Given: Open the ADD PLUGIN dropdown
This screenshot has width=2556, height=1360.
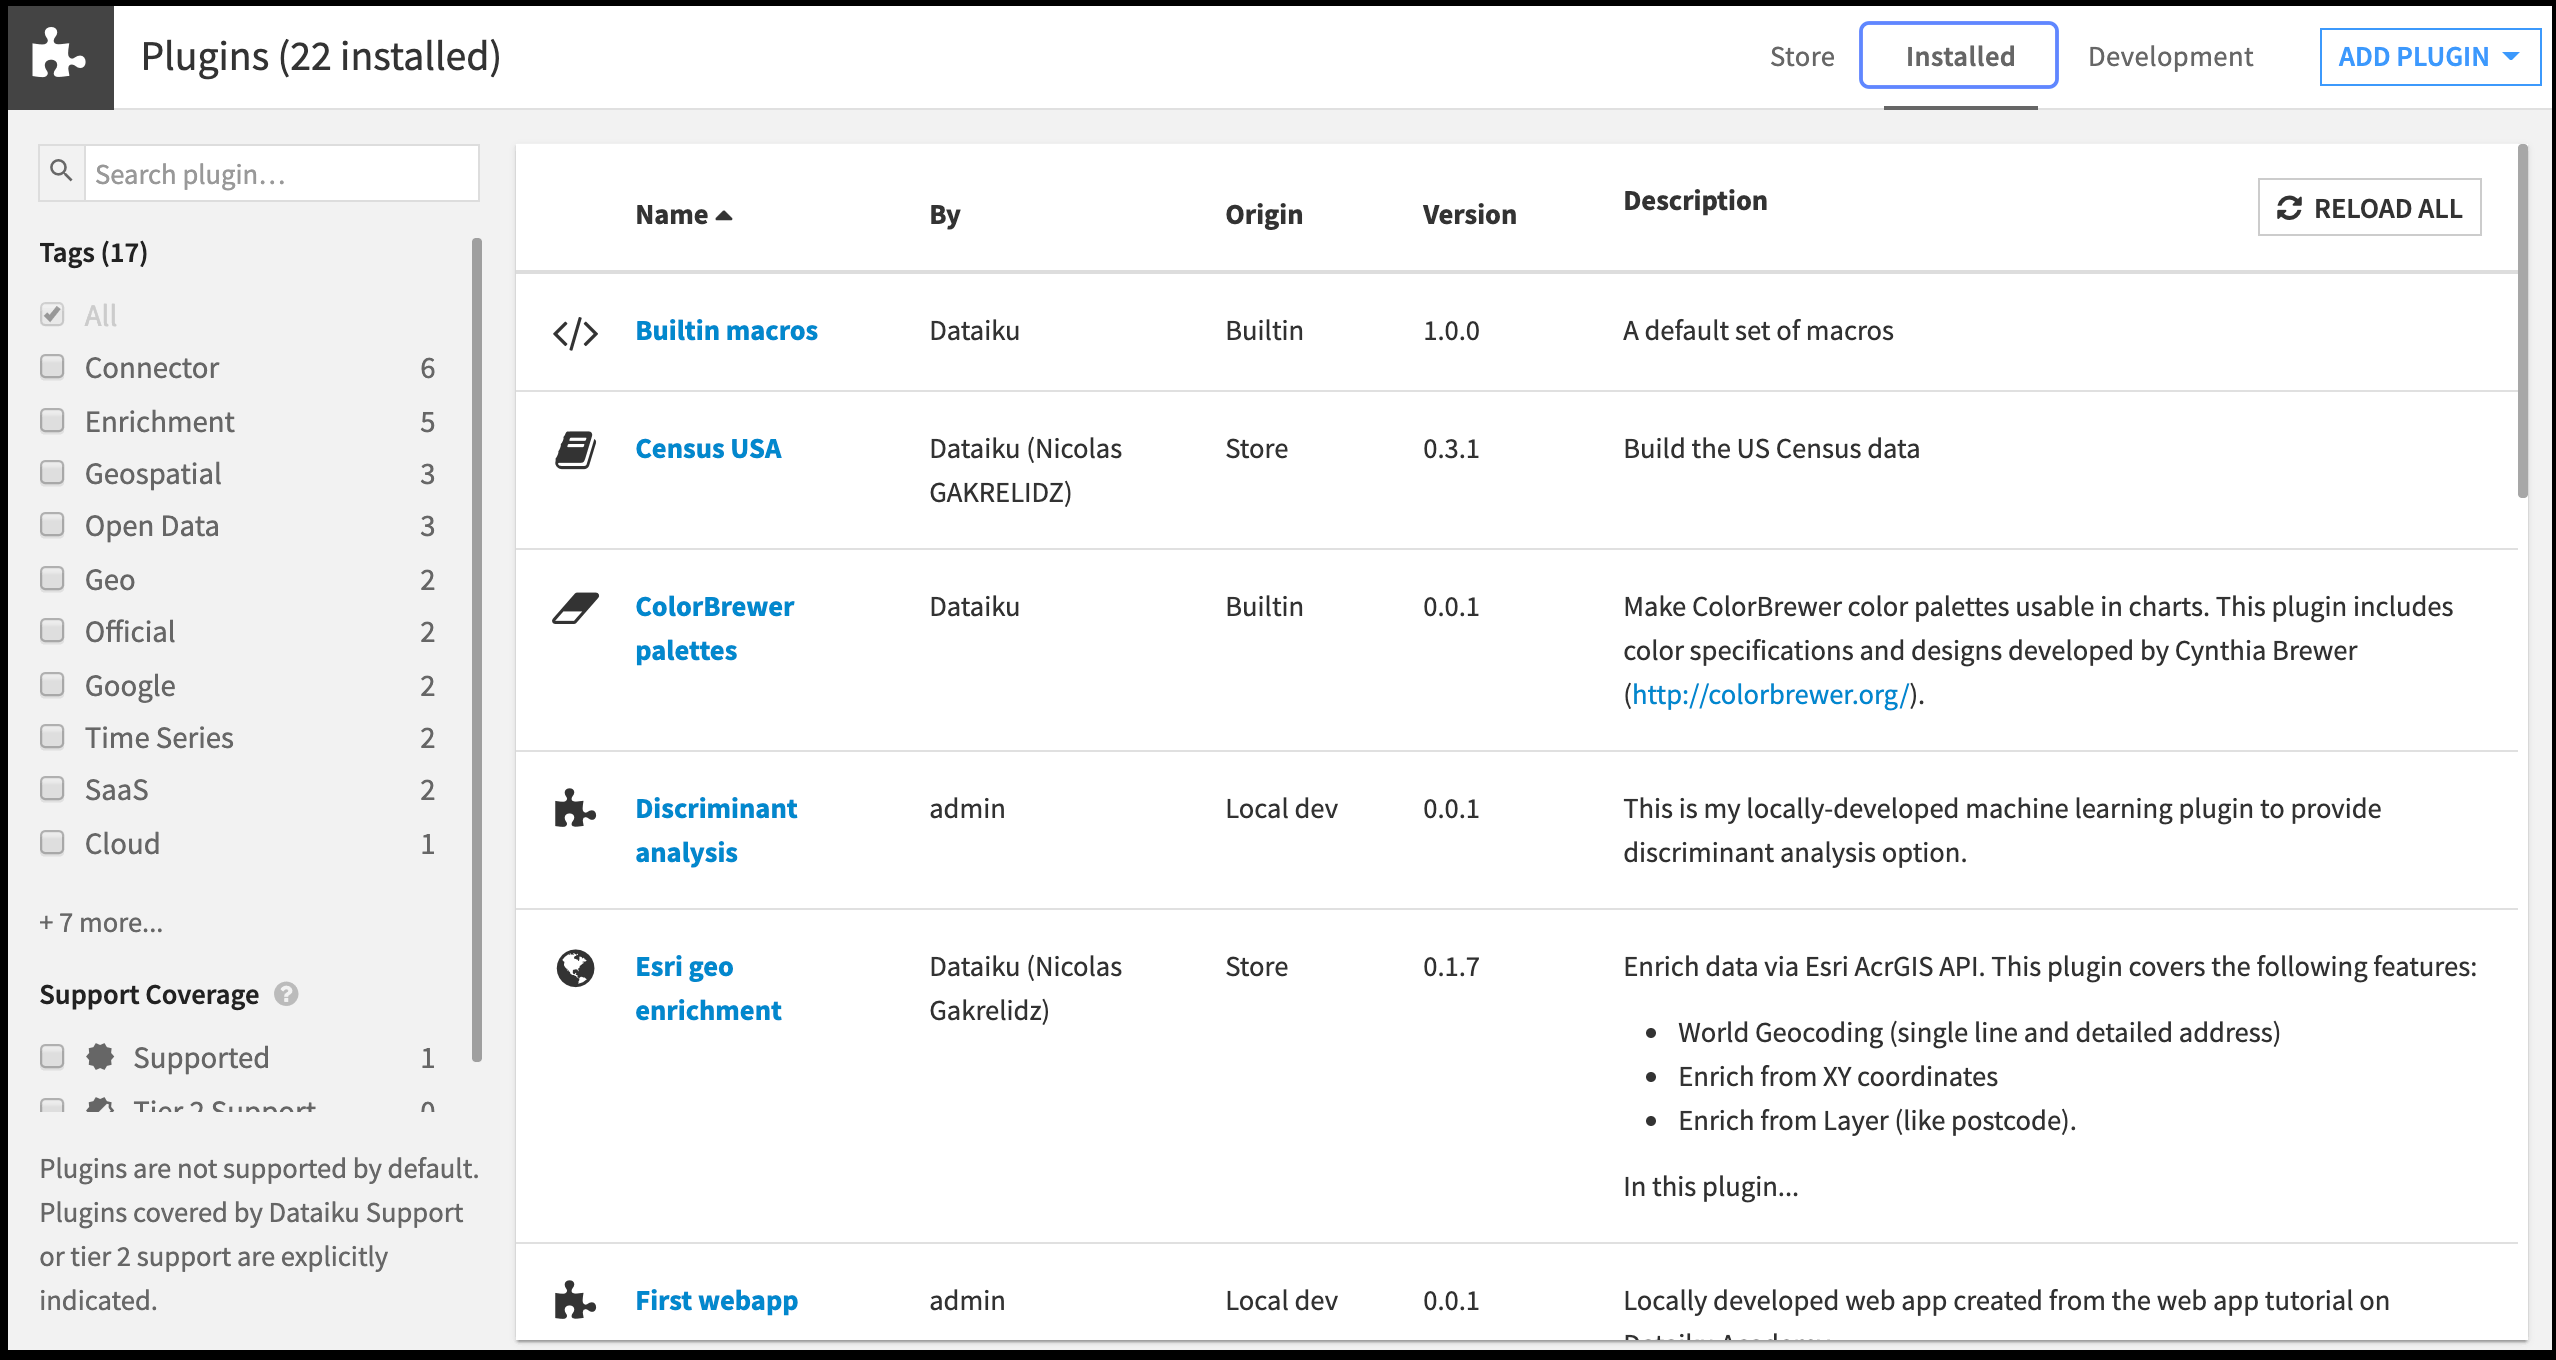Looking at the screenshot, I should [2429, 57].
